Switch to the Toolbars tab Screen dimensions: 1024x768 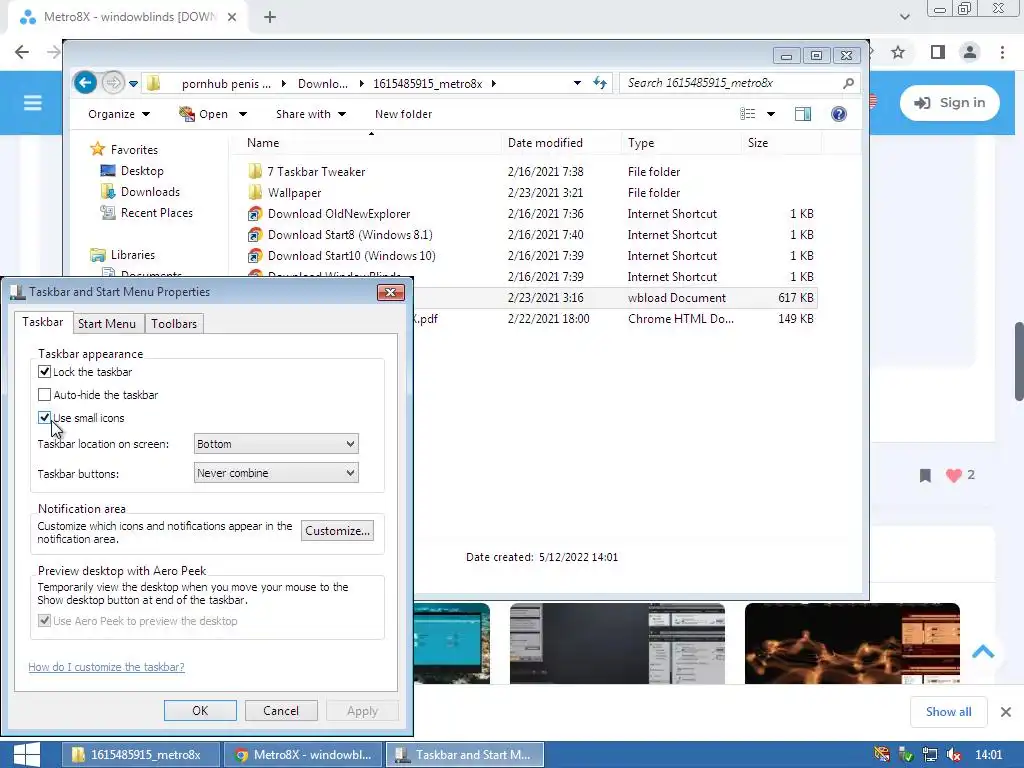click(x=174, y=324)
